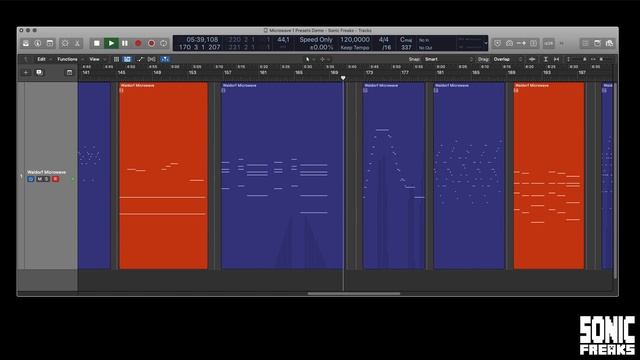This screenshot has width=640, height=360.
Task: Open Smart Controls with the dial icon
Action: [x=65, y=43]
